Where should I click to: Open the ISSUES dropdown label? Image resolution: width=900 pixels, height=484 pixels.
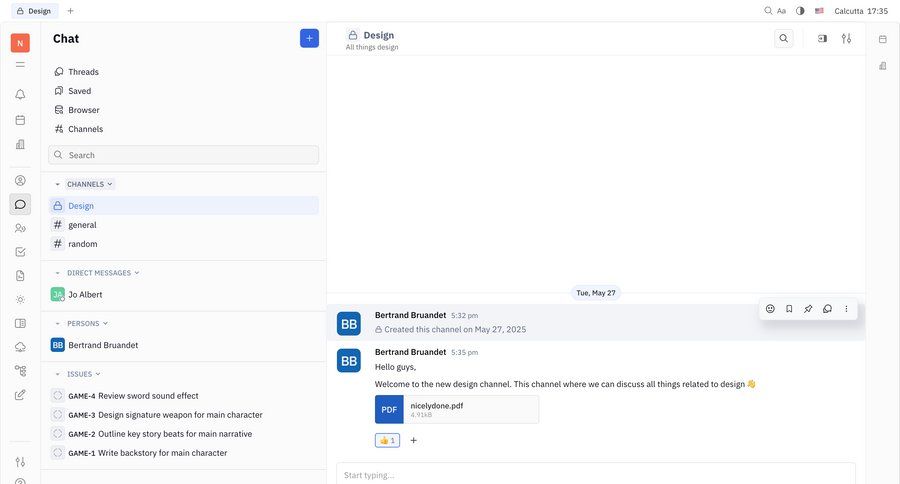84,374
